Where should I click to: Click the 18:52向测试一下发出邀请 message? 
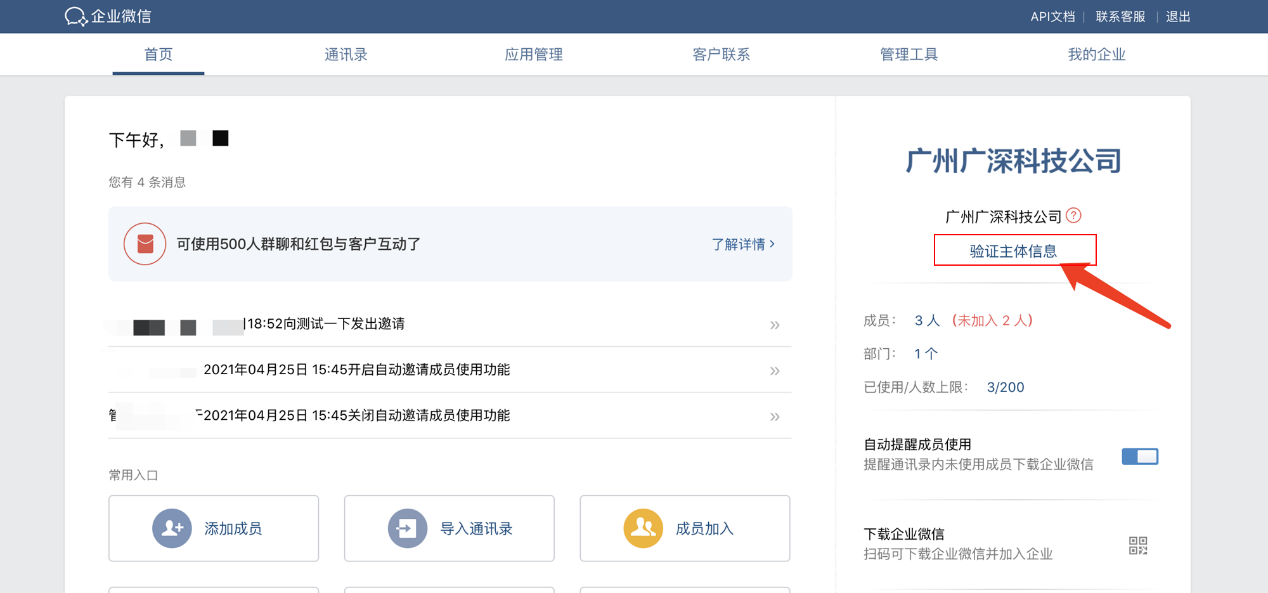click(x=323, y=324)
